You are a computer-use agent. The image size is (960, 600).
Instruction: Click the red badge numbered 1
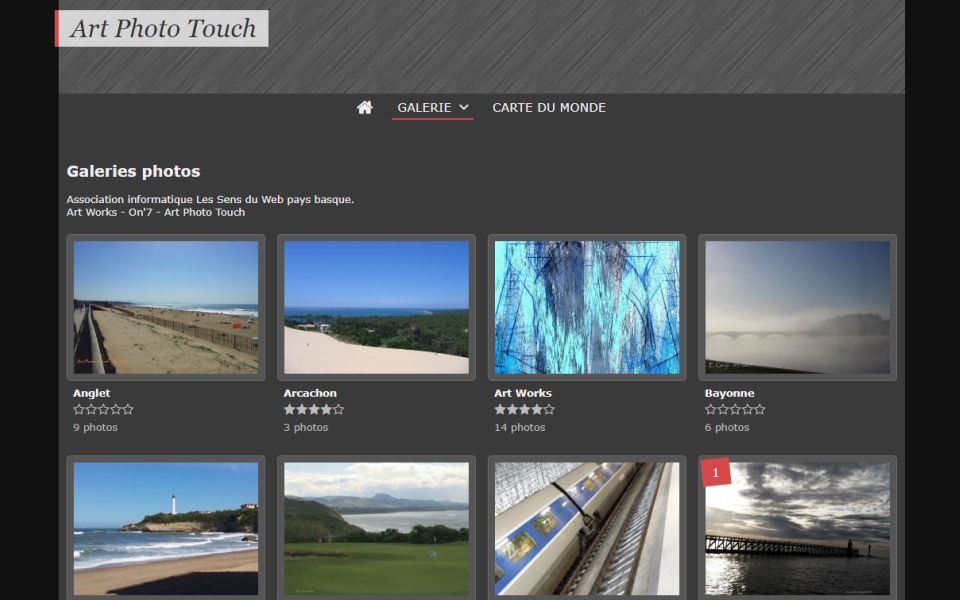(716, 471)
